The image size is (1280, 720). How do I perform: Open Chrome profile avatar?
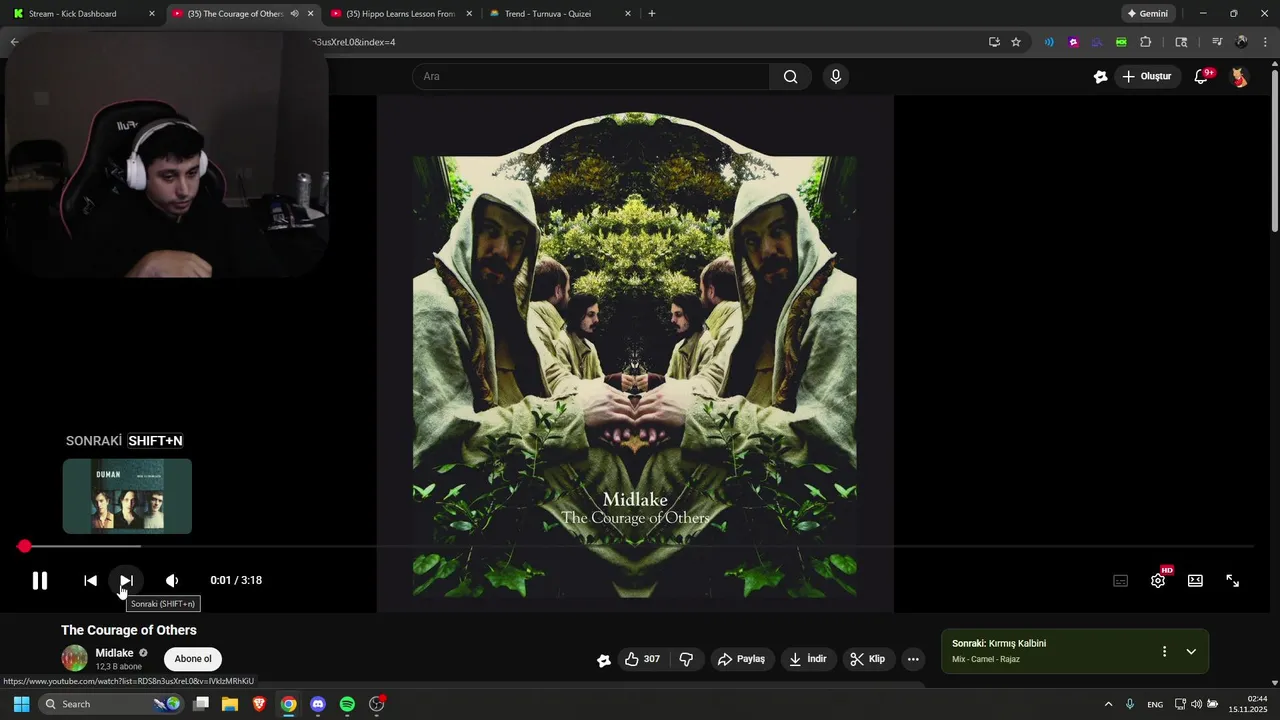coord(1241,42)
